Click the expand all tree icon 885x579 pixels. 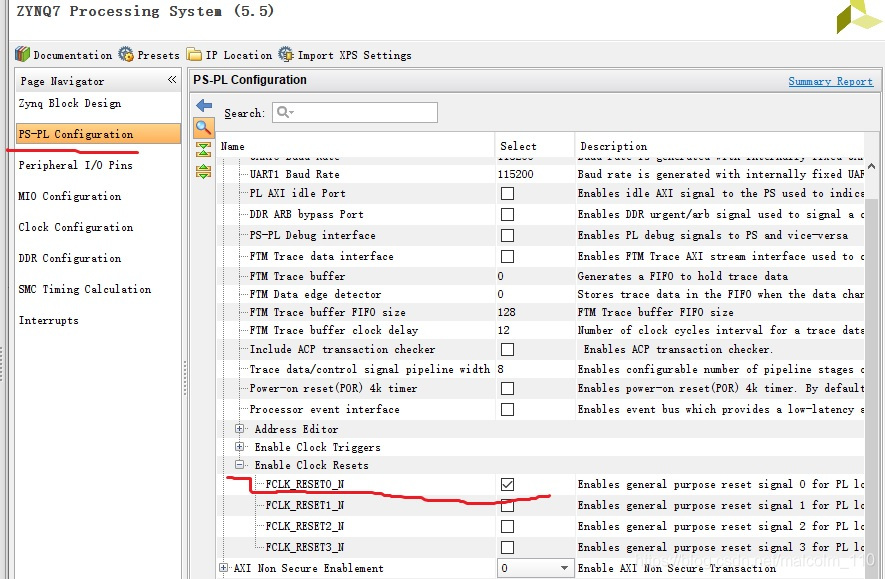[203, 171]
